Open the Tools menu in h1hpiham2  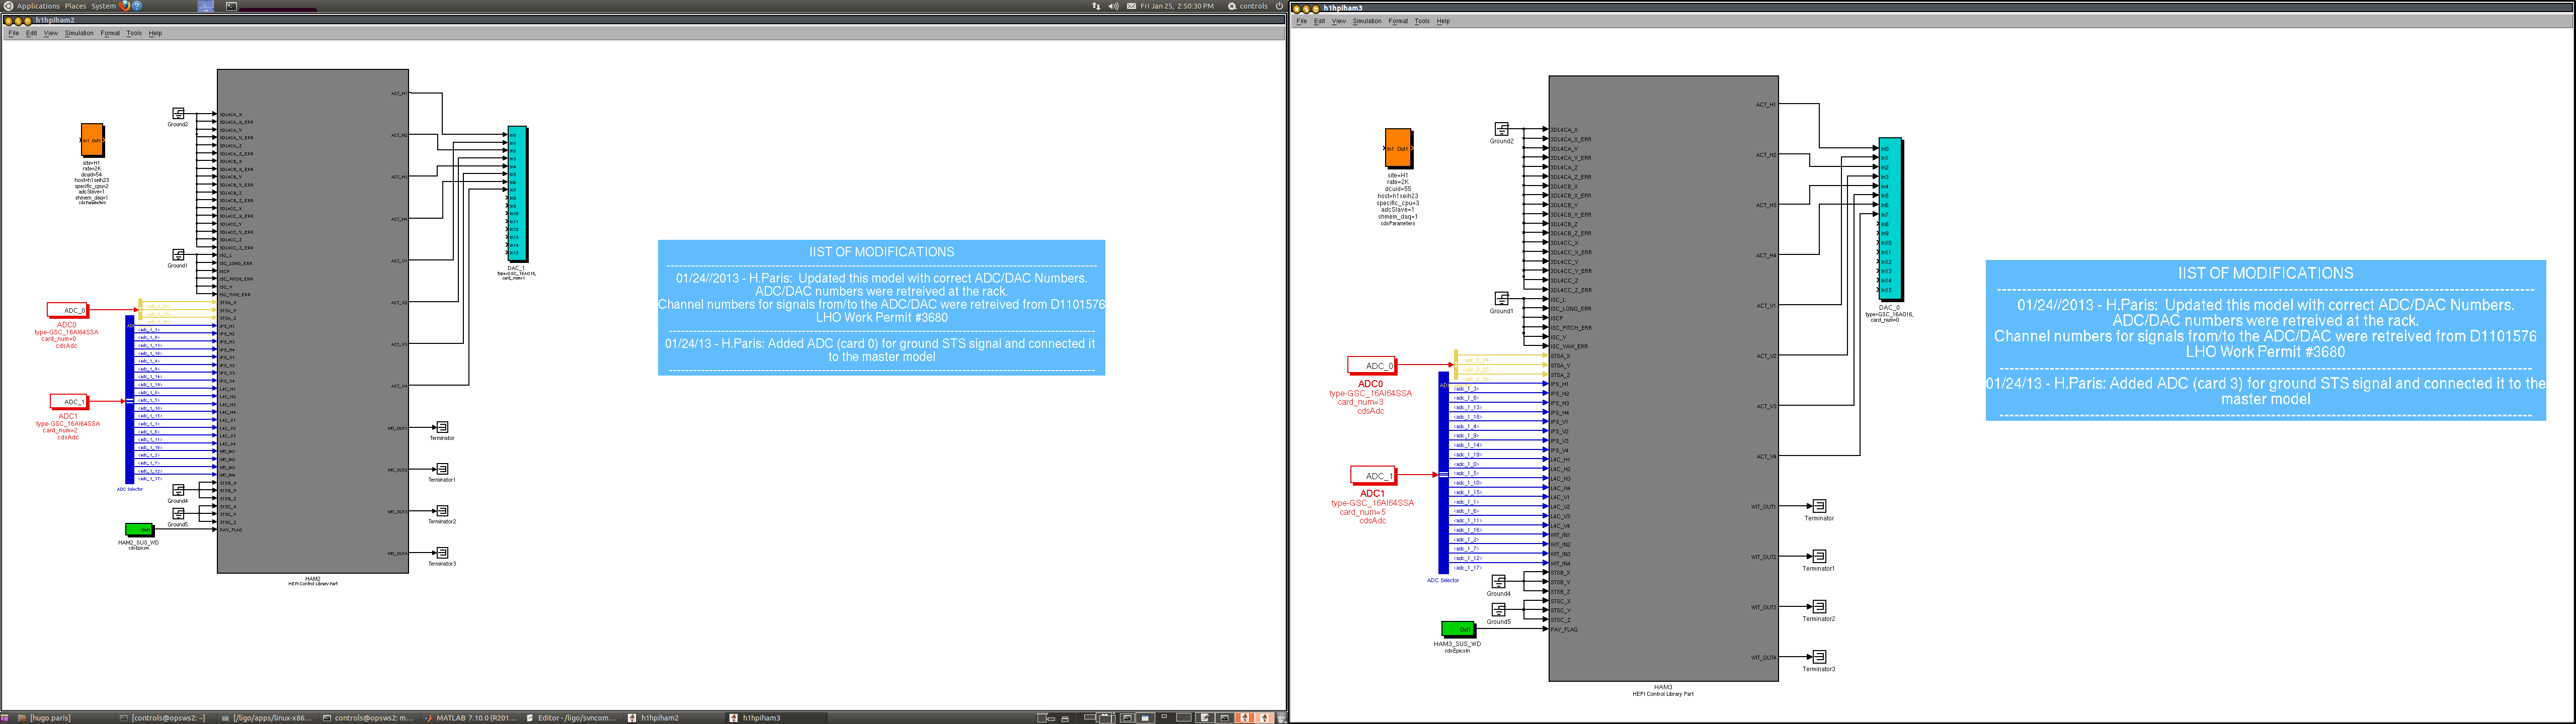134,33
